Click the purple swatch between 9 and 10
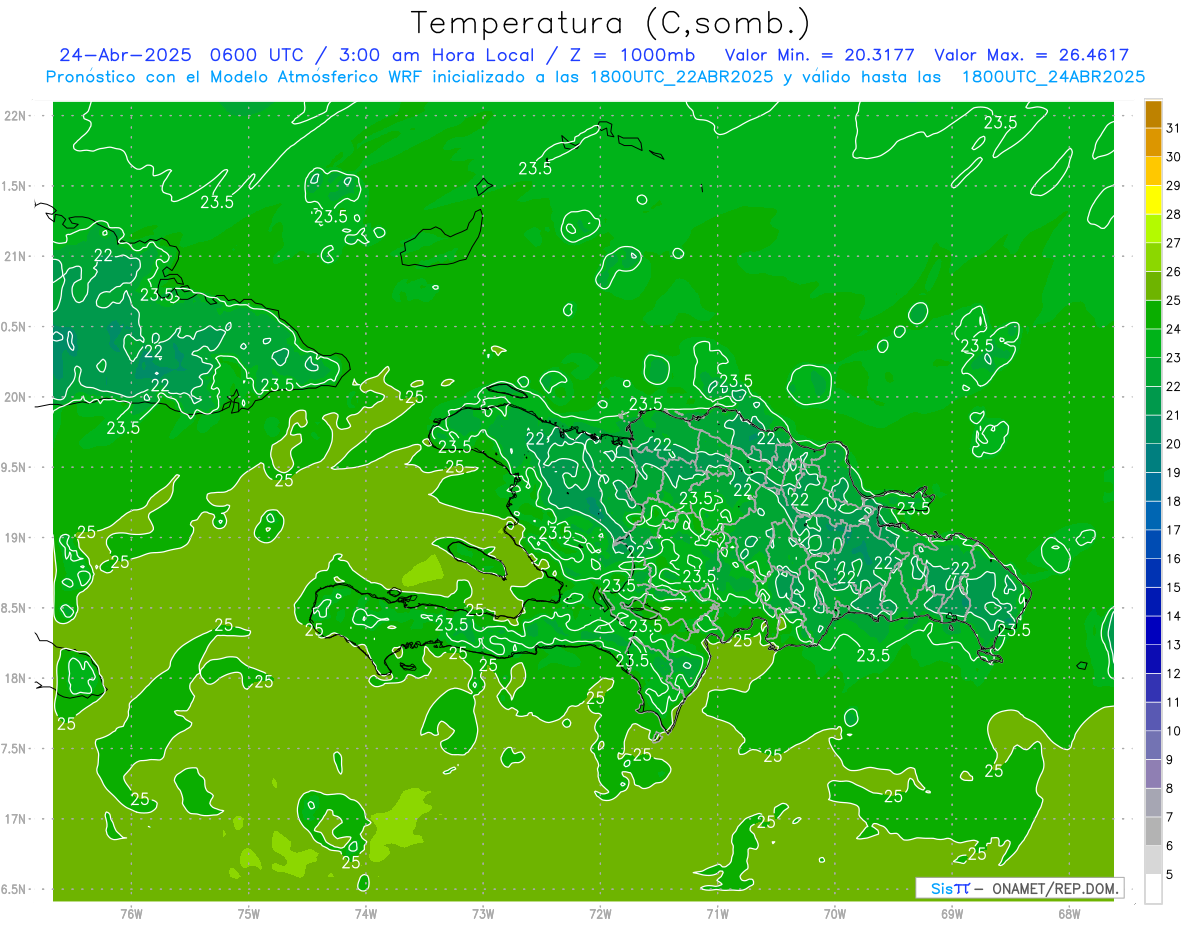Viewport: 1200px width, 927px height. (x=1153, y=745)
